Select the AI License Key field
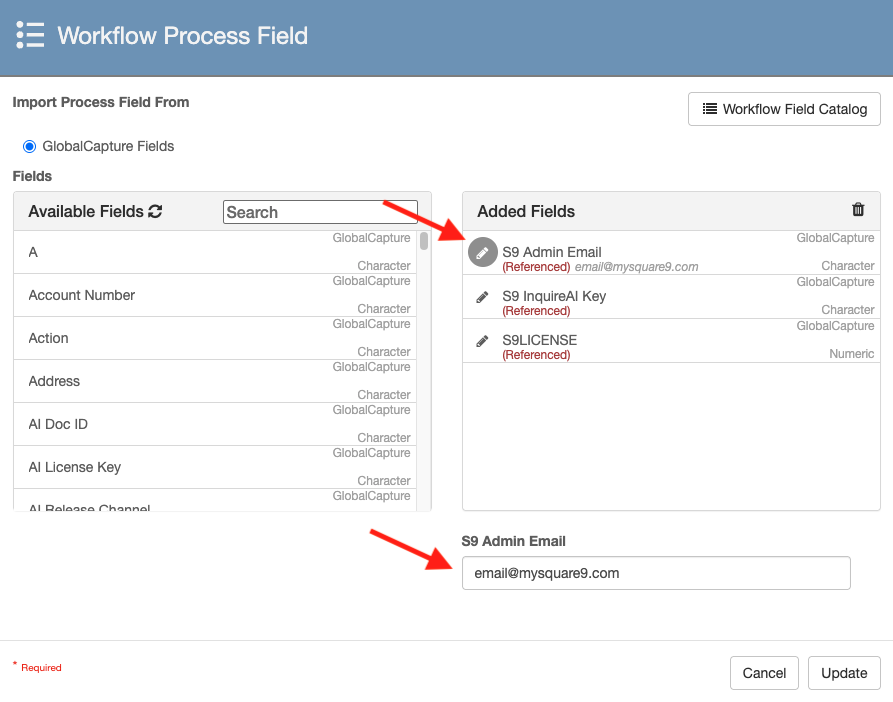The image size is (893, 702). (75, 467)
